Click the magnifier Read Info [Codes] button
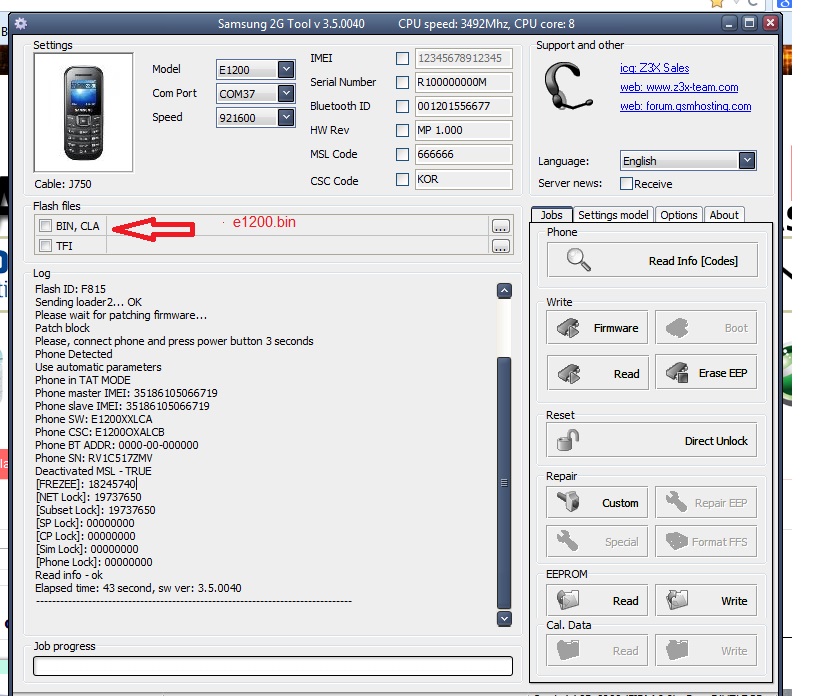This screenshot has width=814, height=696. [x=652, y=260]
